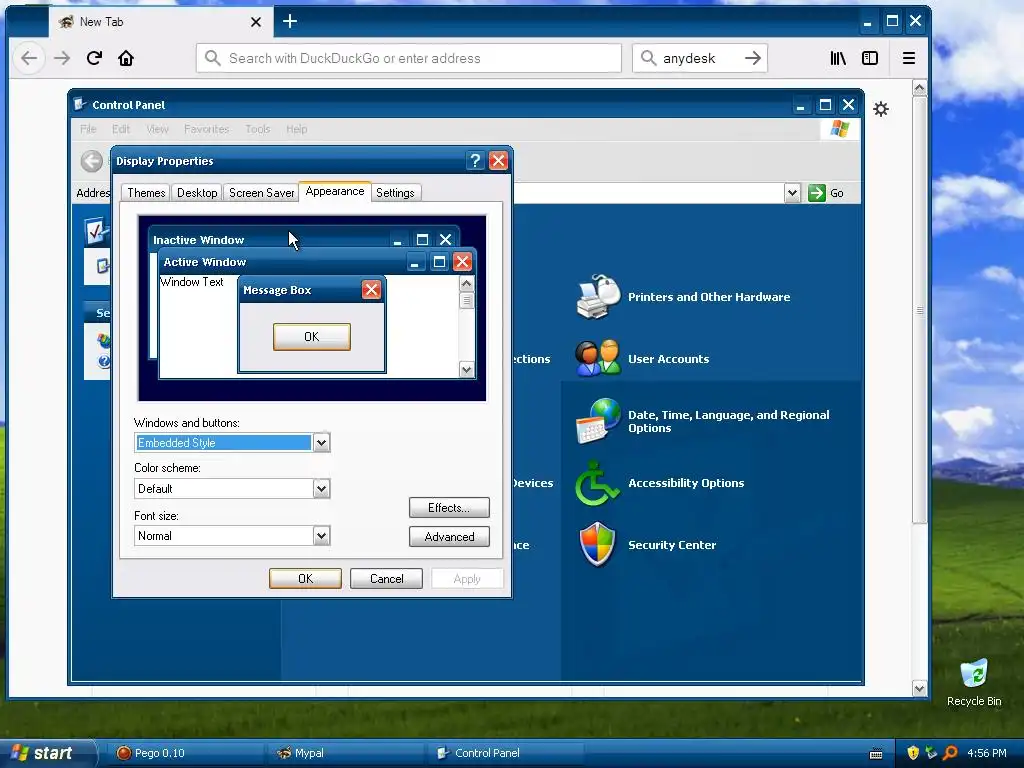Click the Mypal taskbar button

pyautogui.click(x=345, y=753)
